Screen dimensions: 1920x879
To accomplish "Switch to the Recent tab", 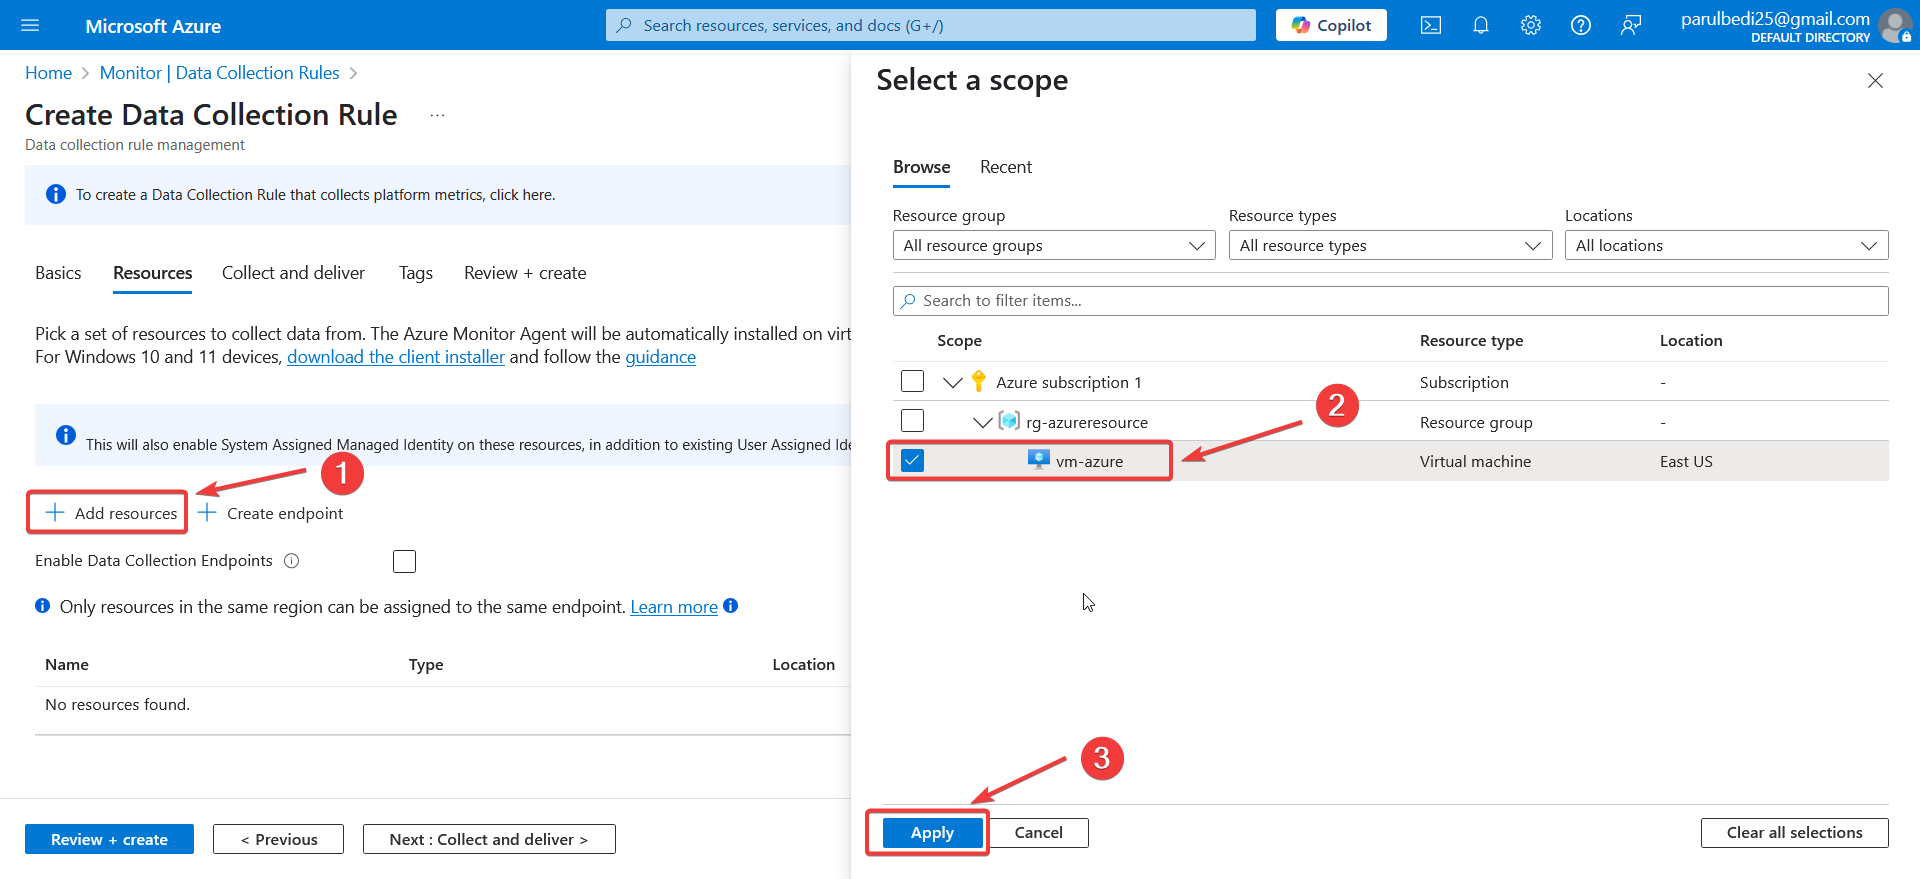I will (x=1005, y=167).
